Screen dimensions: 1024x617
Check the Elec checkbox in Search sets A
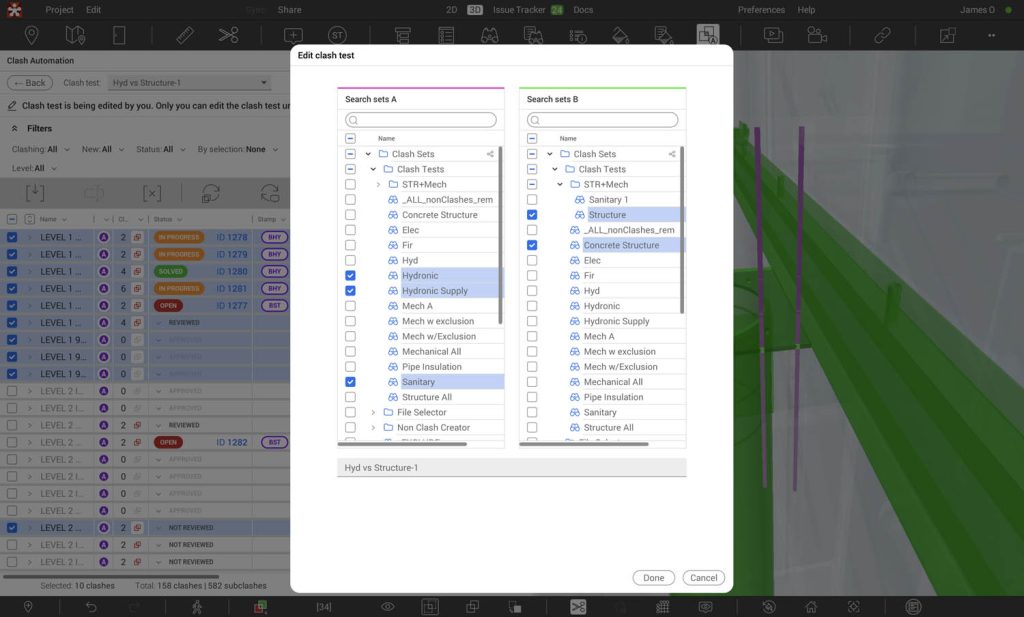coord(350,230)
